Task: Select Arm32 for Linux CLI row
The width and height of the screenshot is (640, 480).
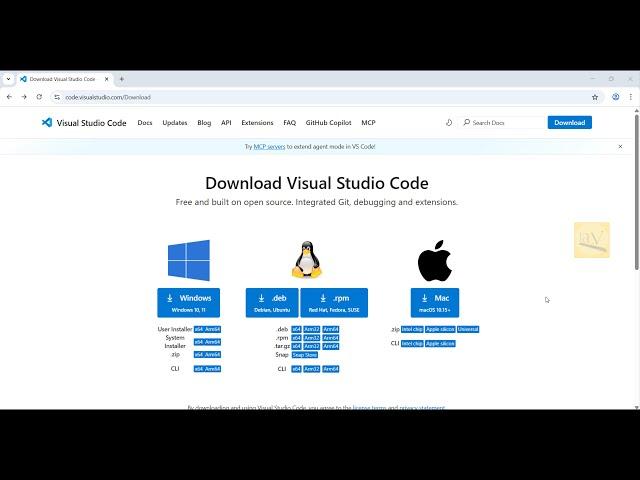Action: pyautogui.click(x=312, y=369)
